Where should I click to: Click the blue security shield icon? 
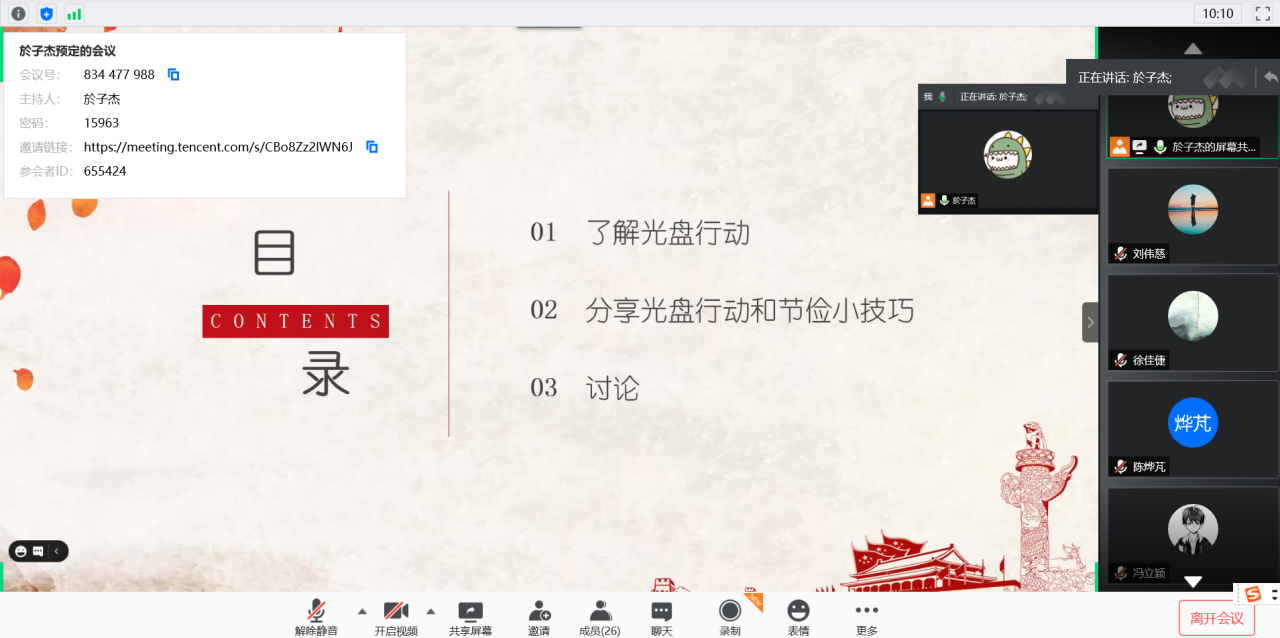(x=46, y=14)
